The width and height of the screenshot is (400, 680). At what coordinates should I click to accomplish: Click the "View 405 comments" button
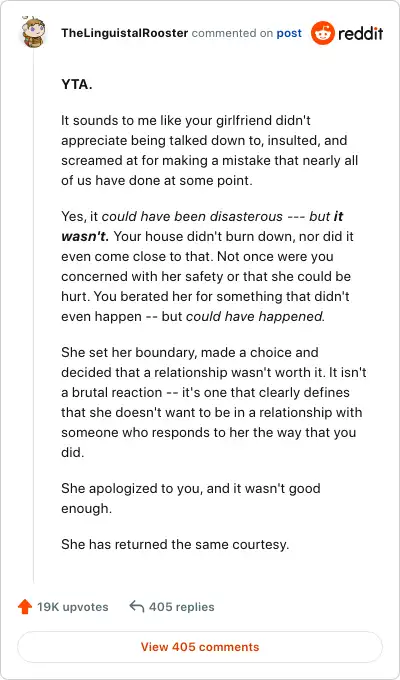coord(200,647)
